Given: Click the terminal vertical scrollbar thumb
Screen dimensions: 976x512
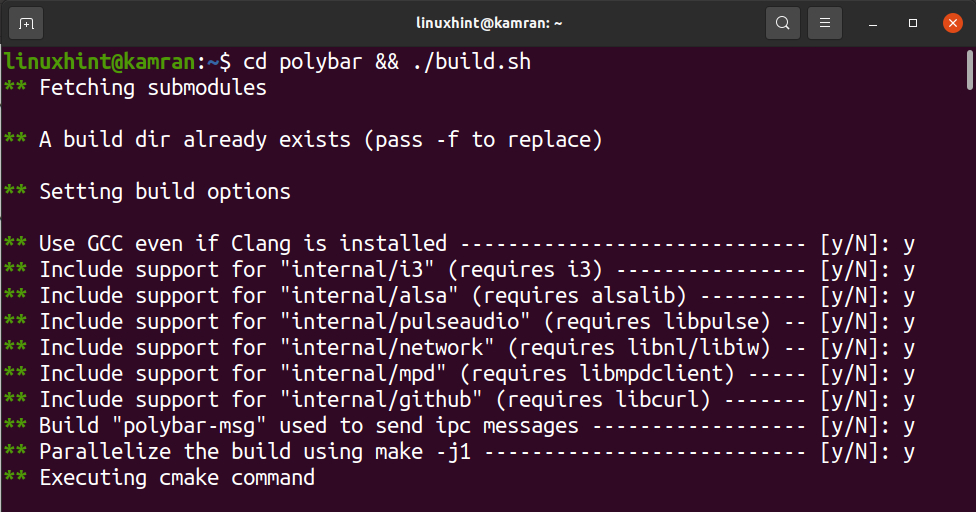Looking at the screenshot, I should 969,70.
